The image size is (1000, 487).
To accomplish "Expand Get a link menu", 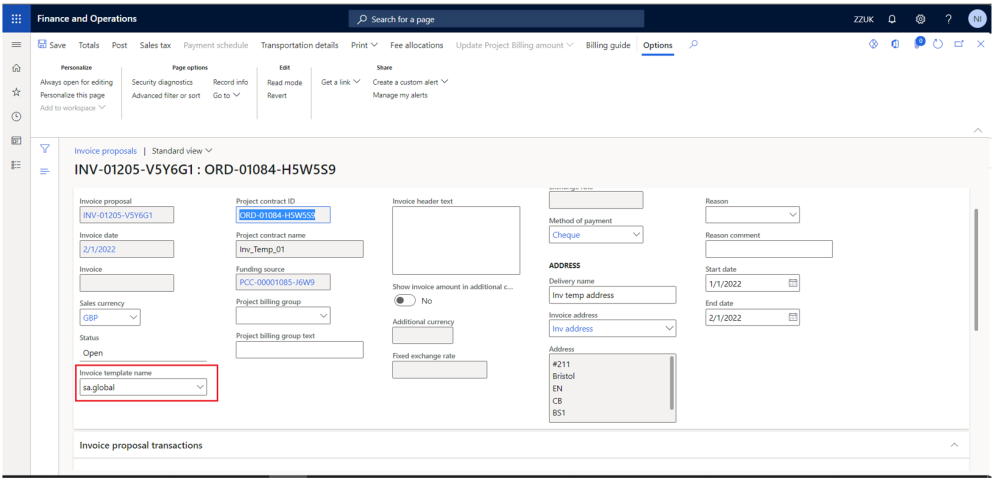I will 341,82.
